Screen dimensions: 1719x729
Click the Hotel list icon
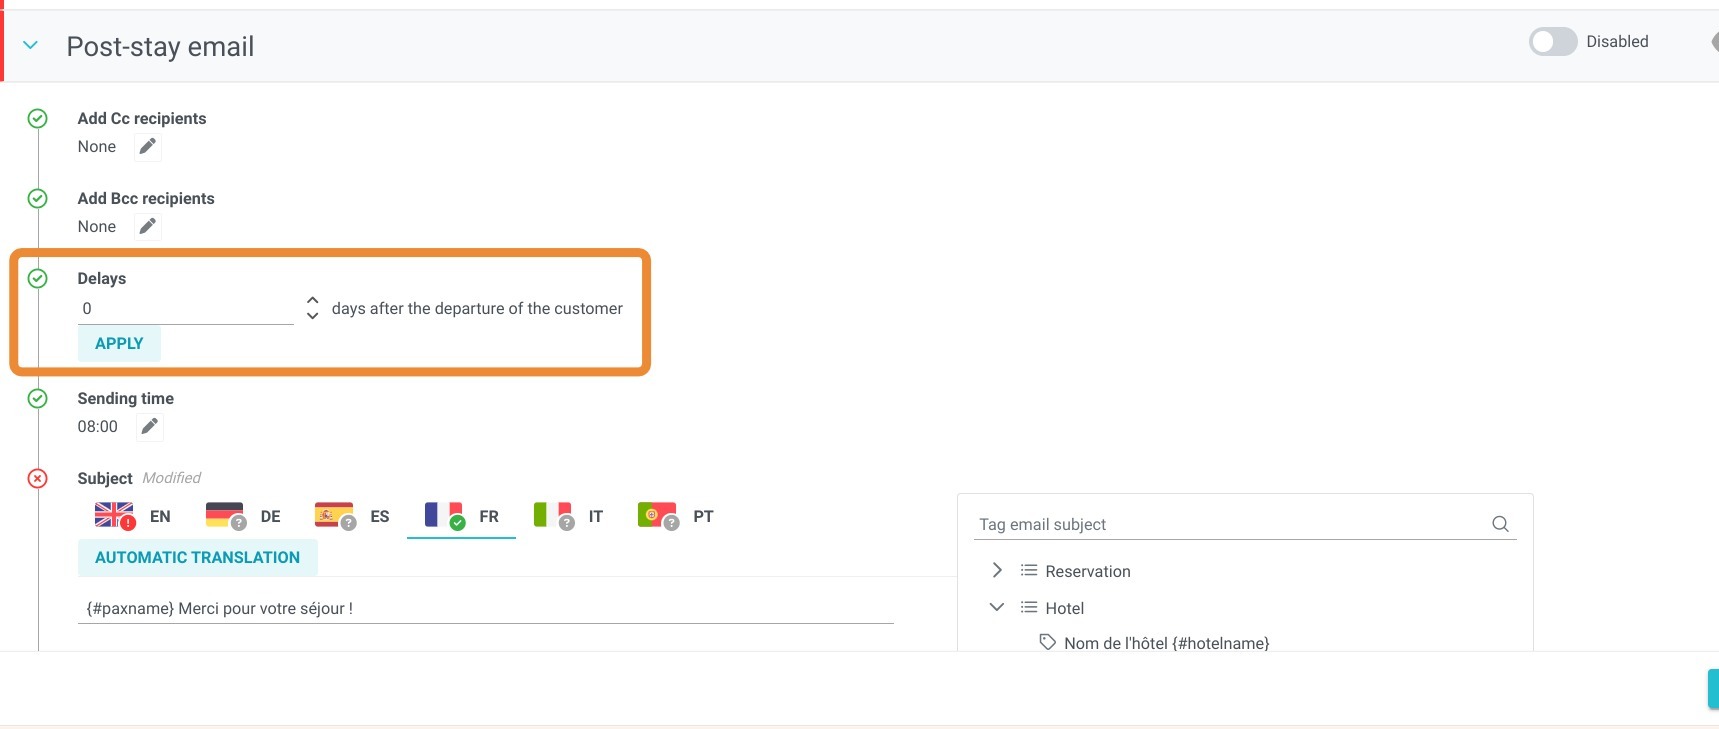tap(1028, 607)
